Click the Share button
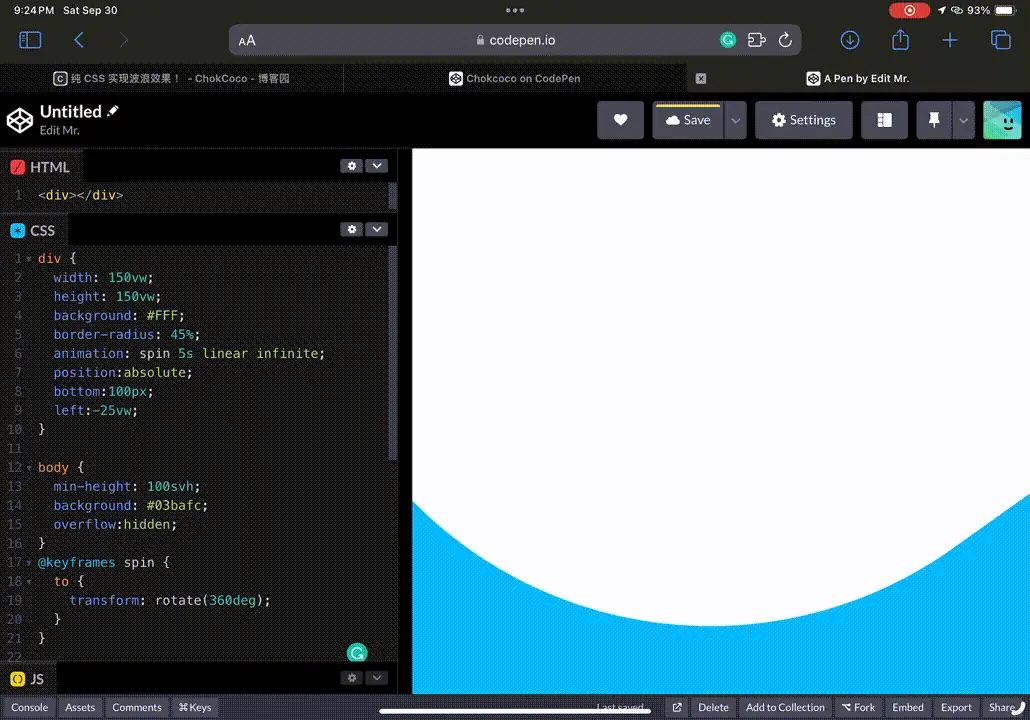The width and height of the screenshot is (1030, 720). tap(1004, 708)
